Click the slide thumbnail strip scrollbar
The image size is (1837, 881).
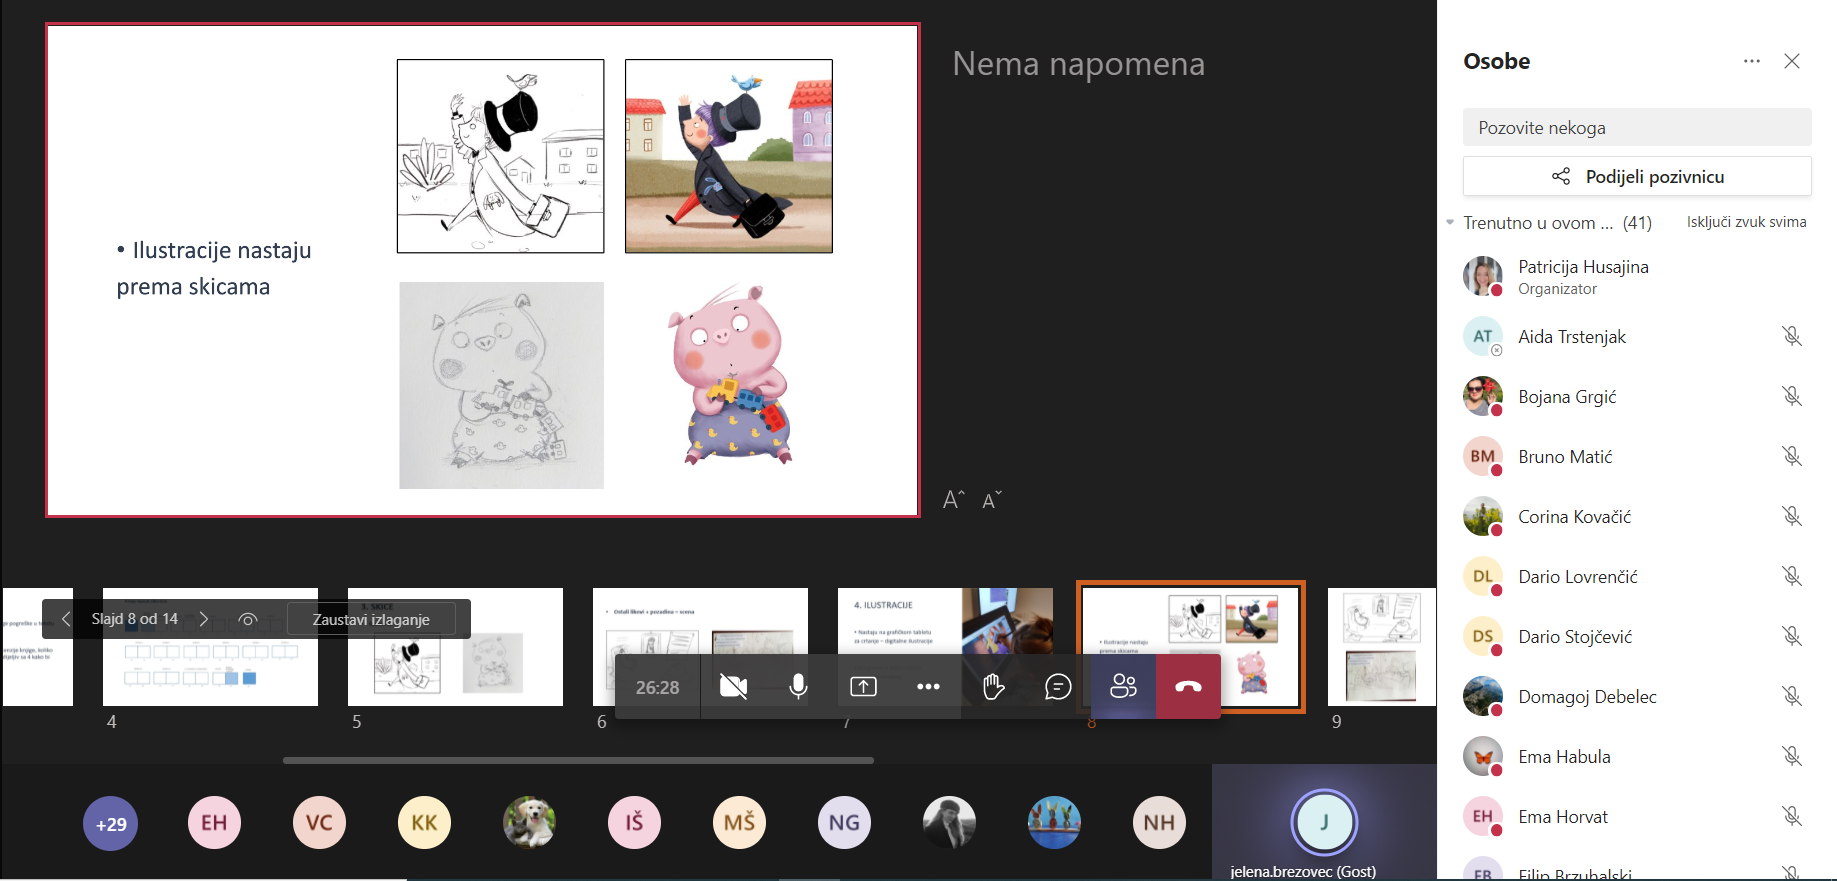[x=578, y=760]
